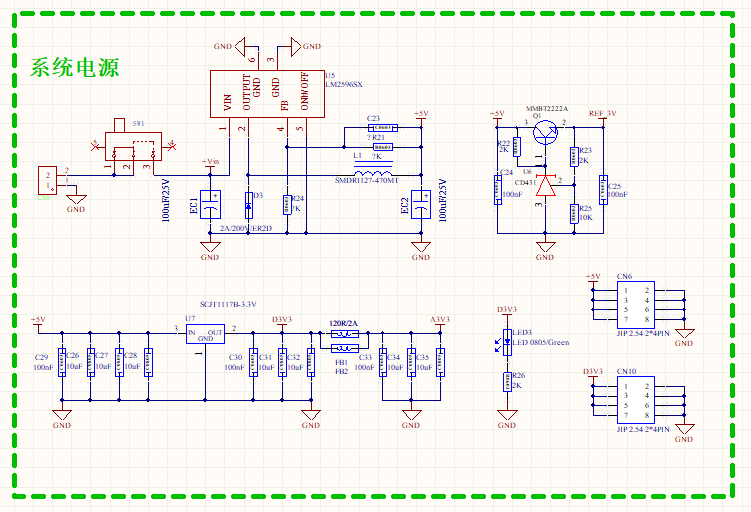
Task: Select electrolytic capacitor EC1
Action: pos(210,204)
